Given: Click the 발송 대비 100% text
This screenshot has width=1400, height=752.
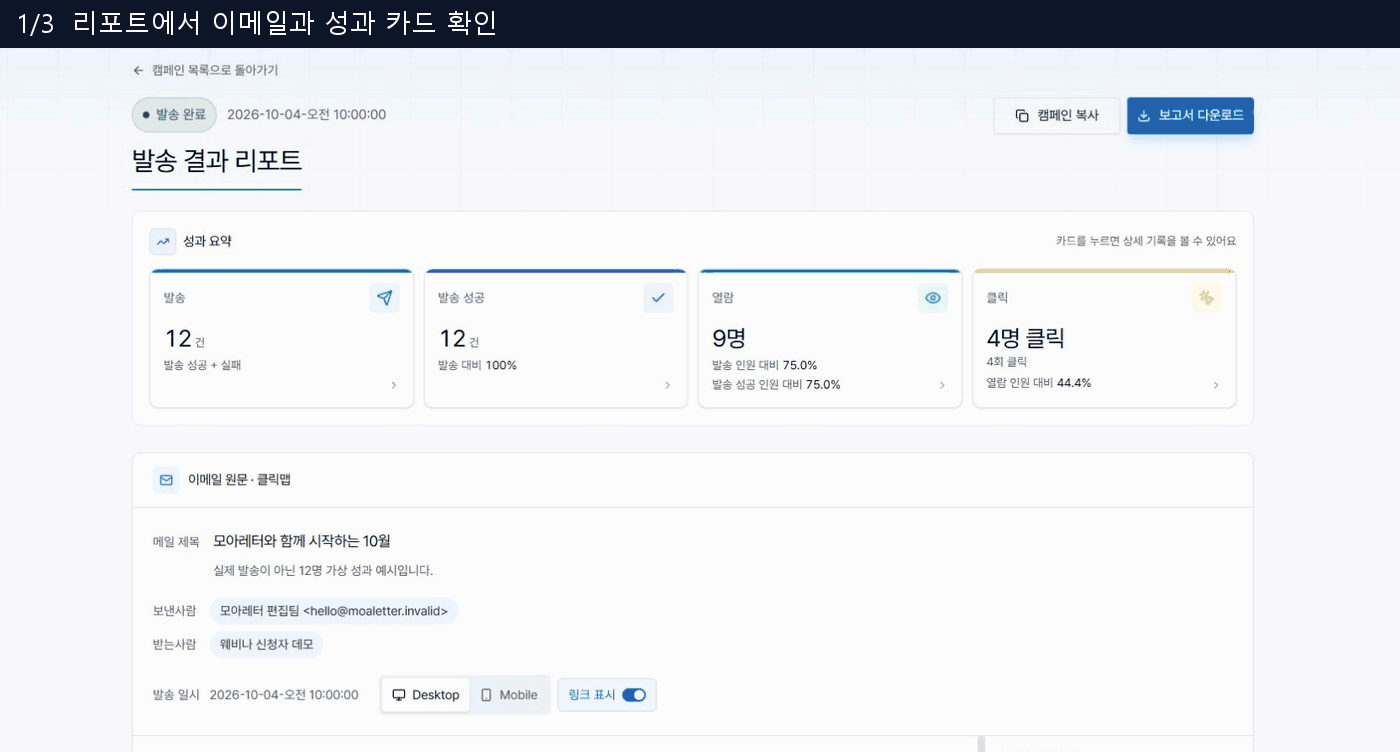Looking at the screenshot, I should (x=477, y=365).
